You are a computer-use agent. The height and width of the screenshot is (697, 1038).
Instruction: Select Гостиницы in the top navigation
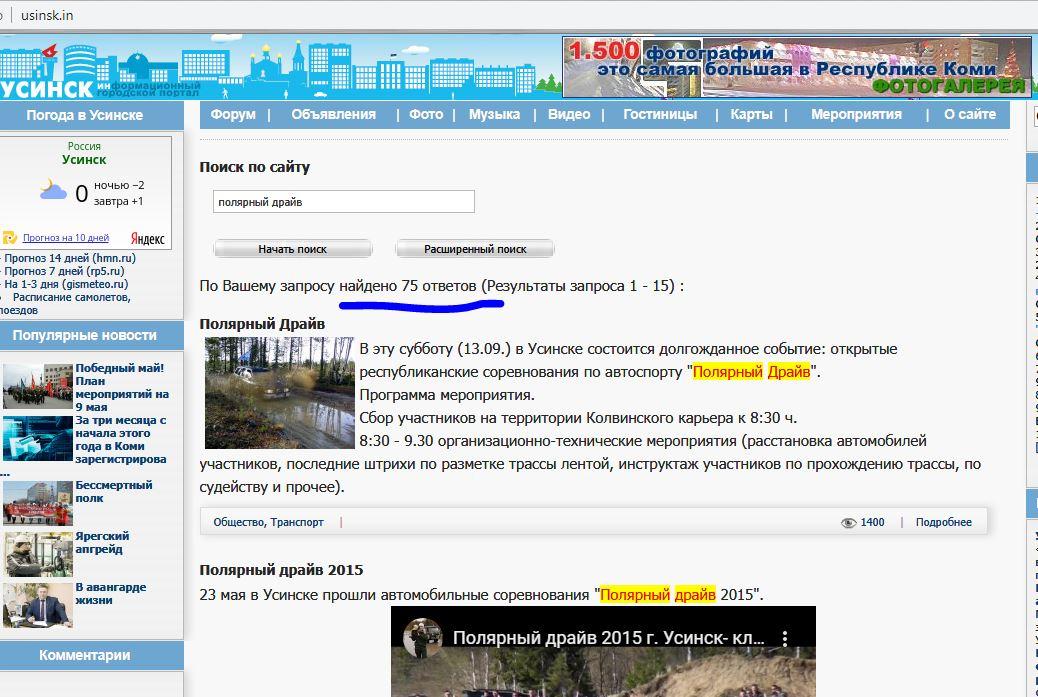click(x=660, y=114)
